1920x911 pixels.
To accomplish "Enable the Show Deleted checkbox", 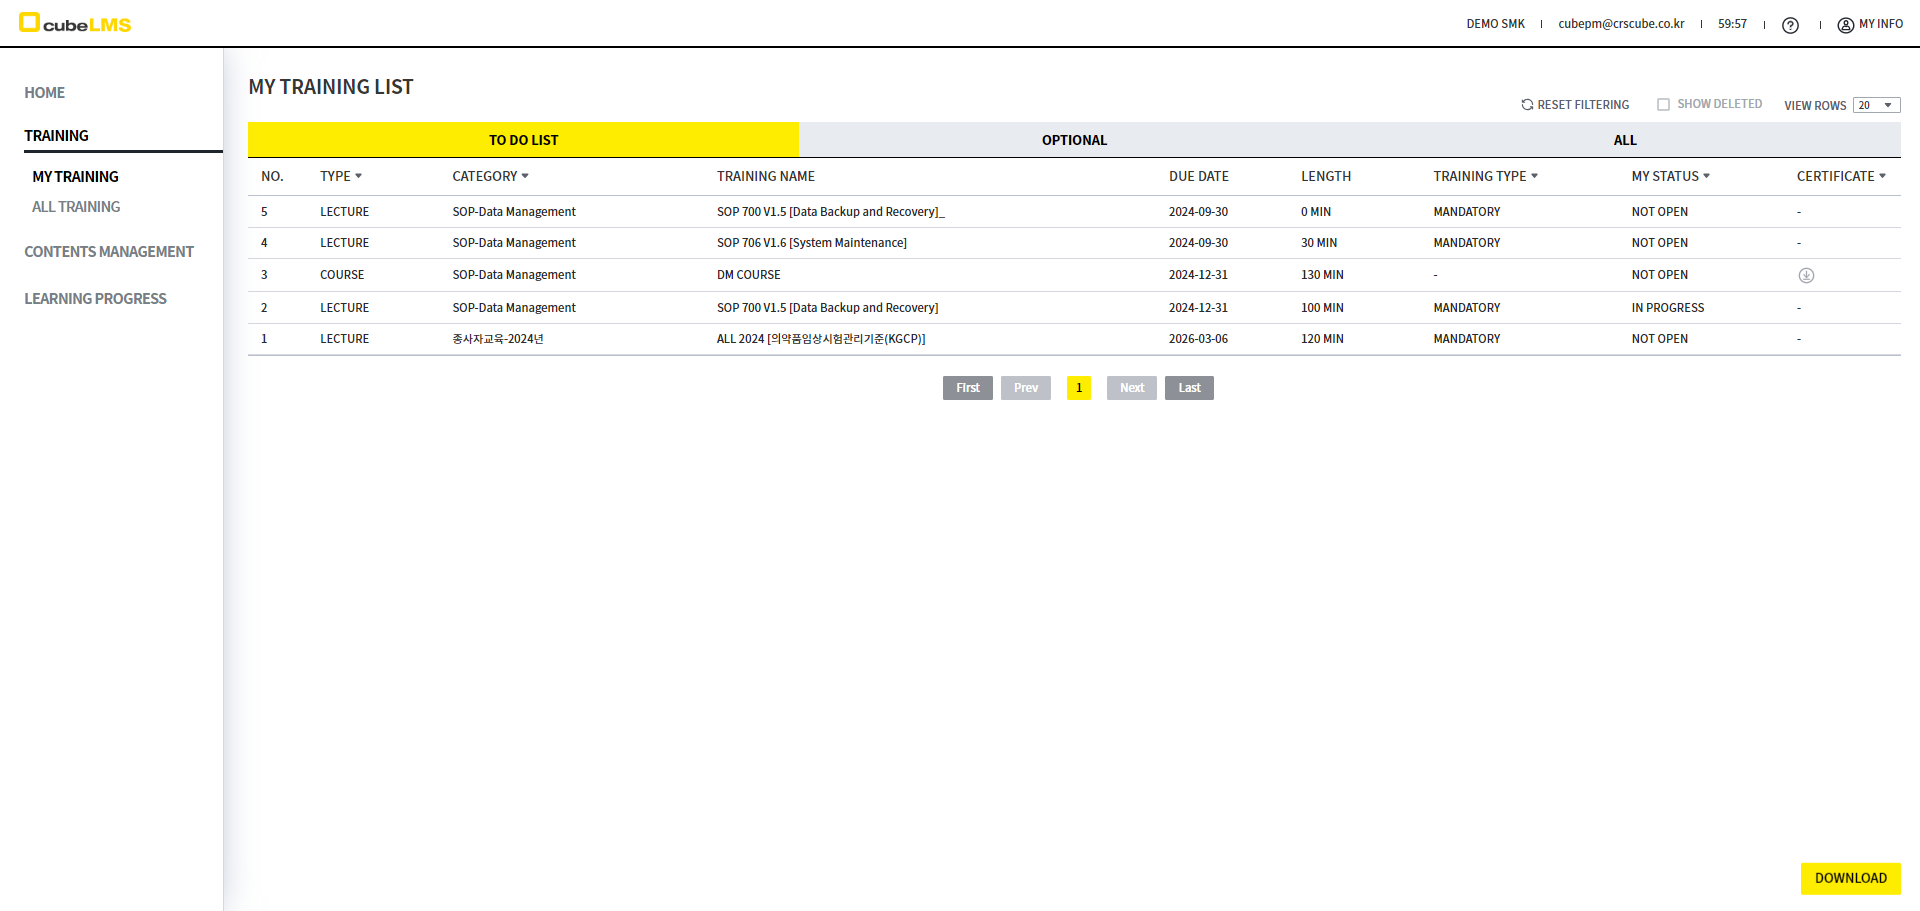I will tap(1663, 105).
